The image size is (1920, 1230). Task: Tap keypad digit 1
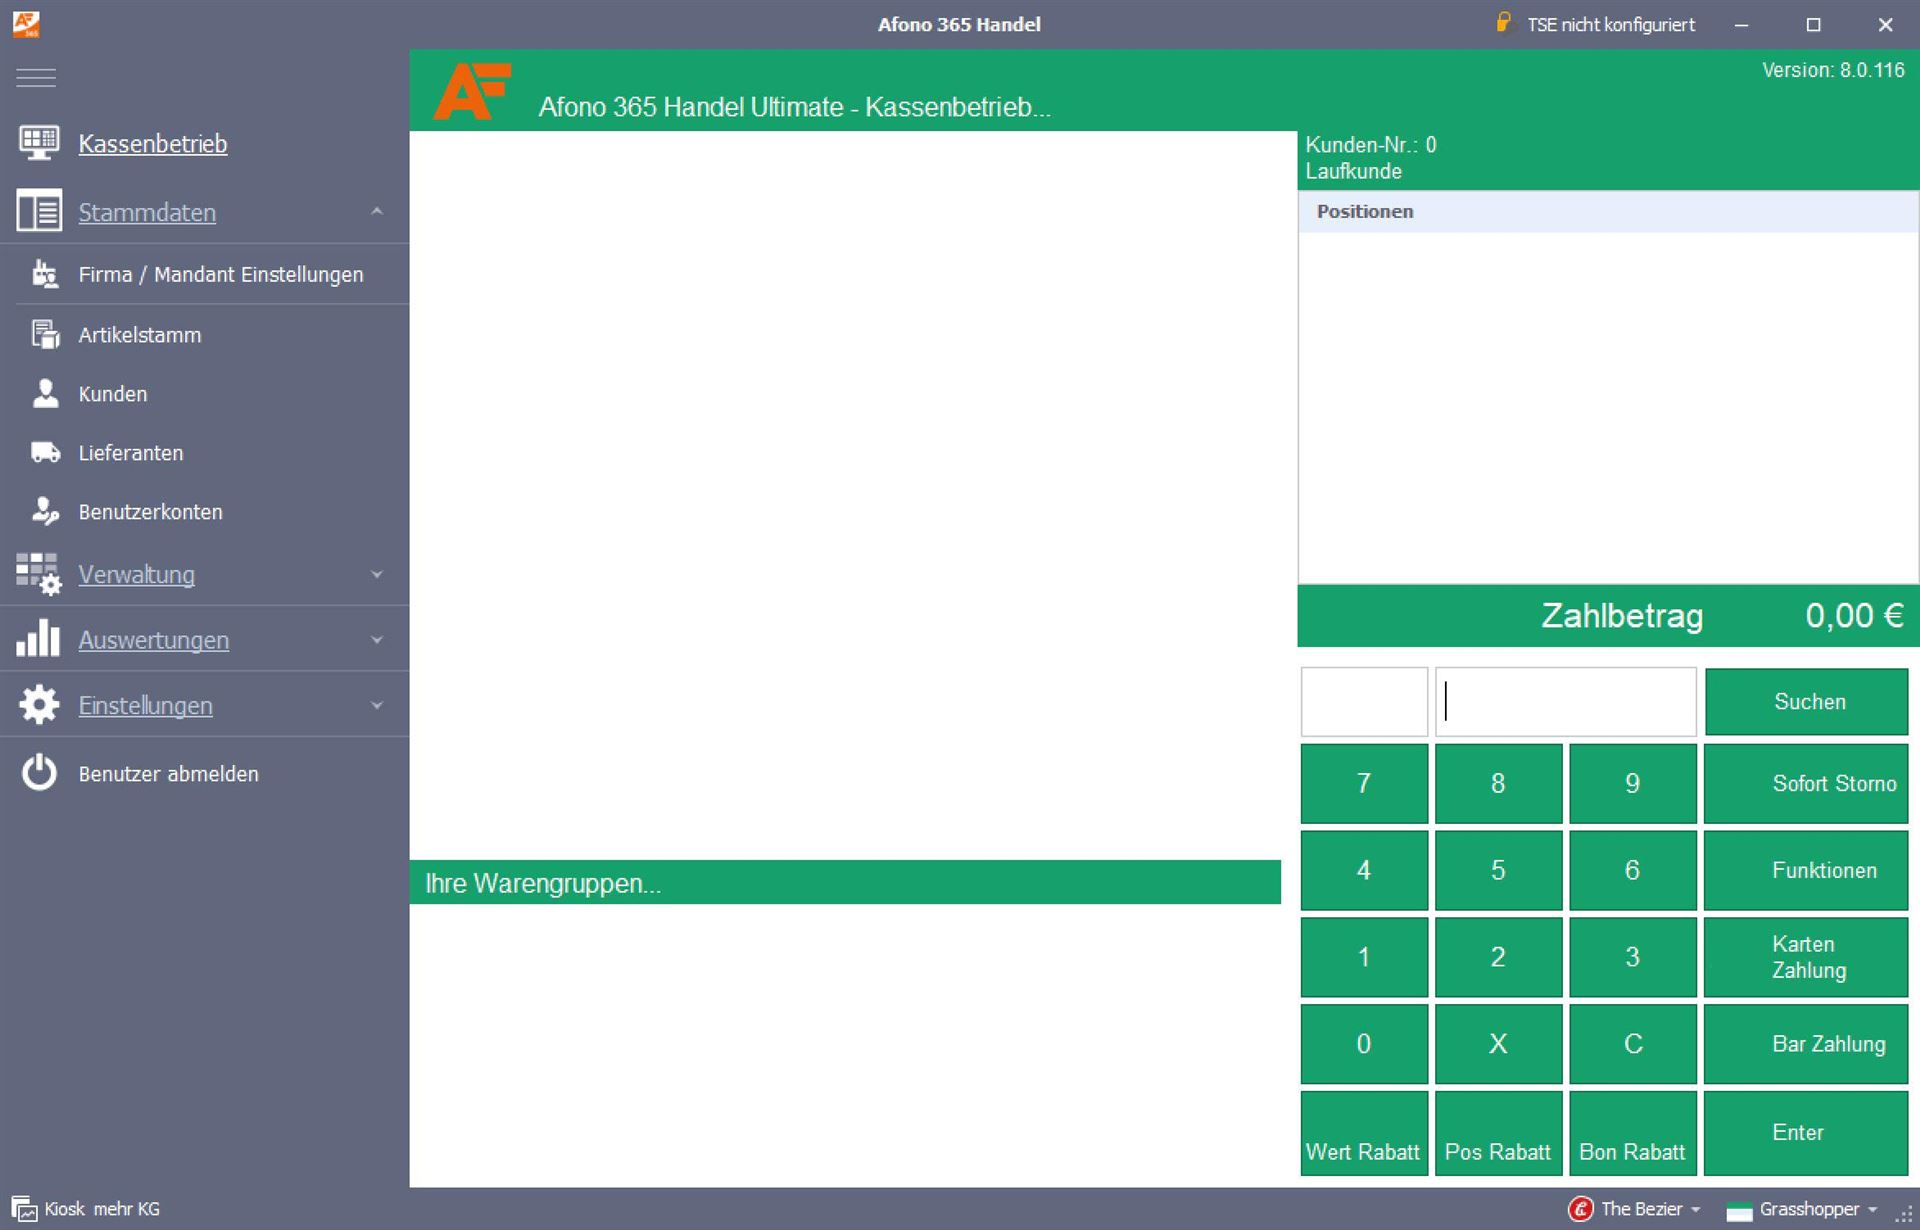coord(1364,957)
